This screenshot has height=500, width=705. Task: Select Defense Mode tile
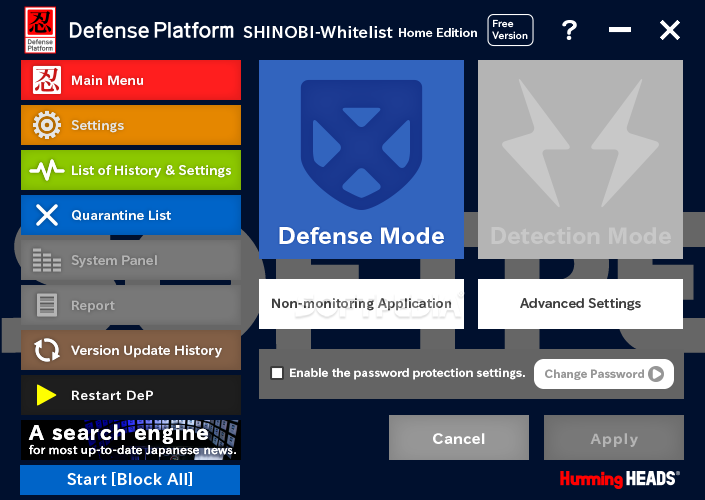tap(361, 159)
